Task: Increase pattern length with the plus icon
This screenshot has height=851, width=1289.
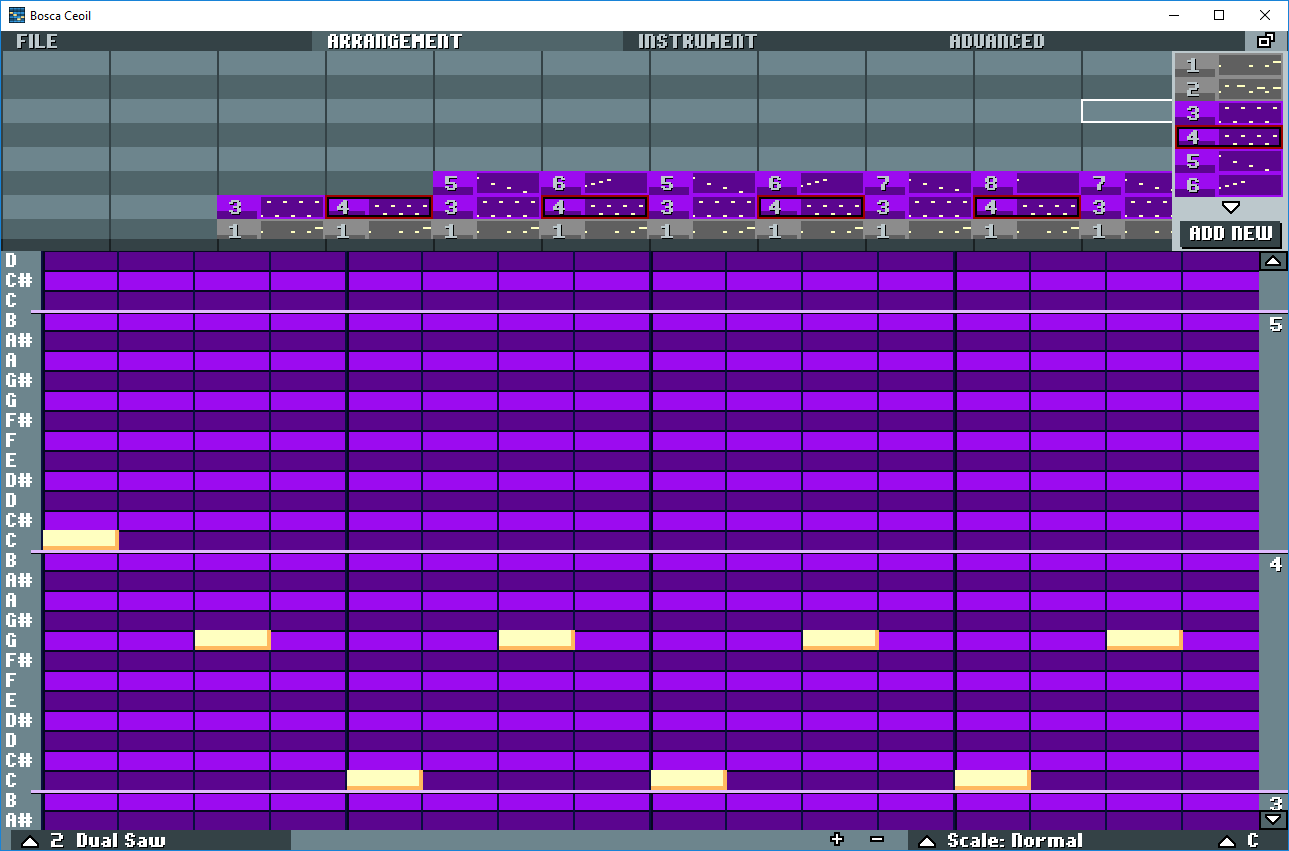Action: pyautogui.click(x=837, y=840)
